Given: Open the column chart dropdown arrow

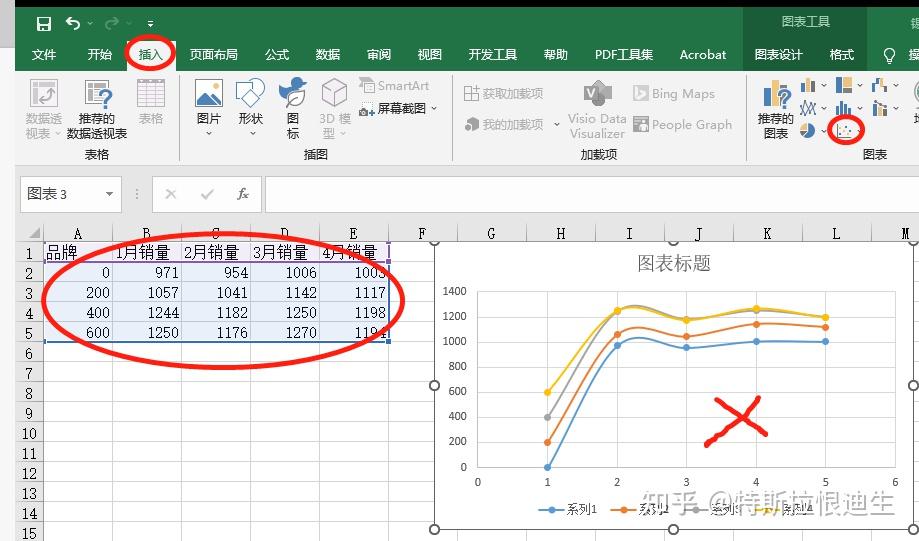Looking at the screenshot, I should pos(823,86).
